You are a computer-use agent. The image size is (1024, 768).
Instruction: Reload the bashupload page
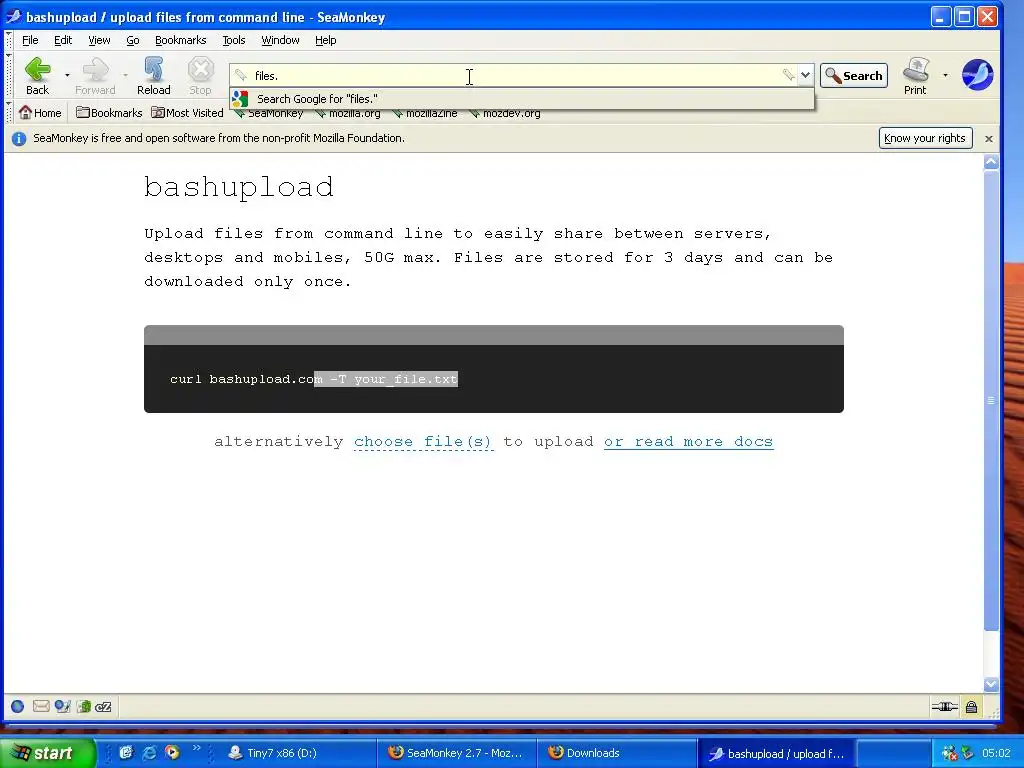(x=153, y=76)
